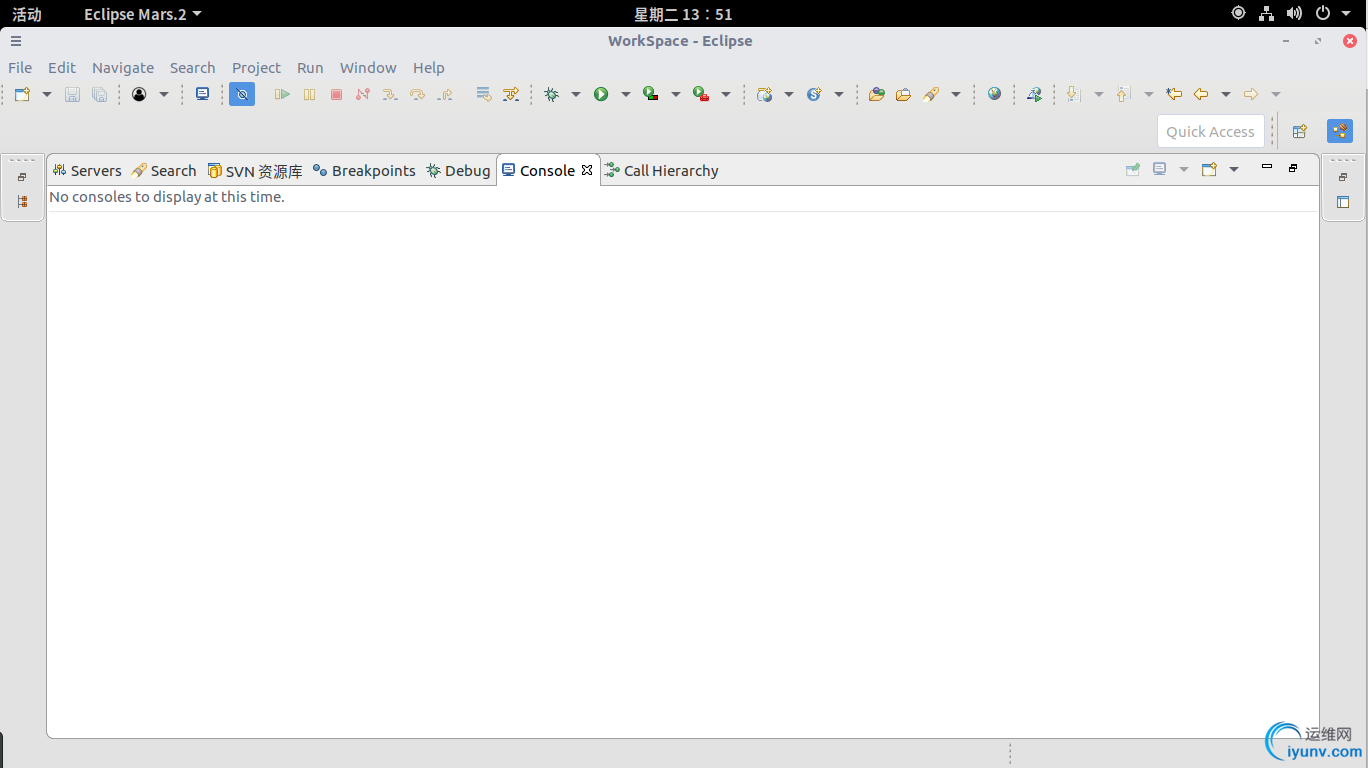Click the Last Edit Location icon
The image size is (1368, 768).
pyautogui.click(x=1174, y=94)
